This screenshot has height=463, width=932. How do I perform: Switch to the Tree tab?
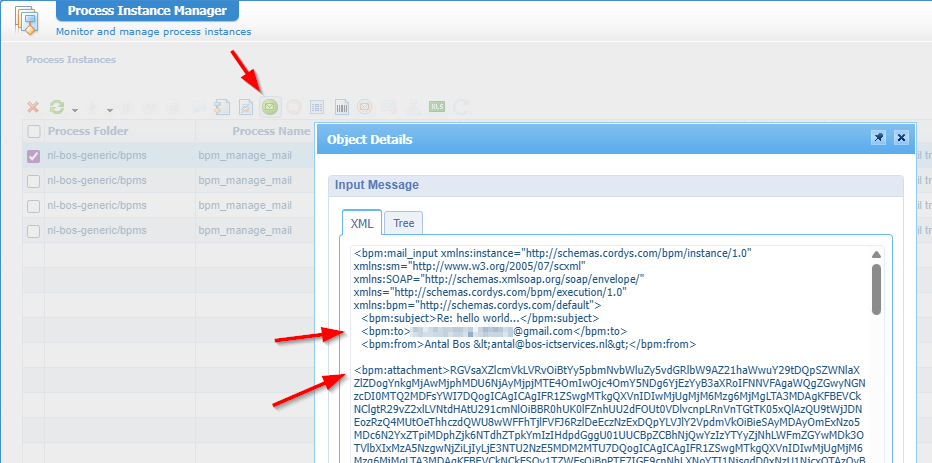[404, 223]
